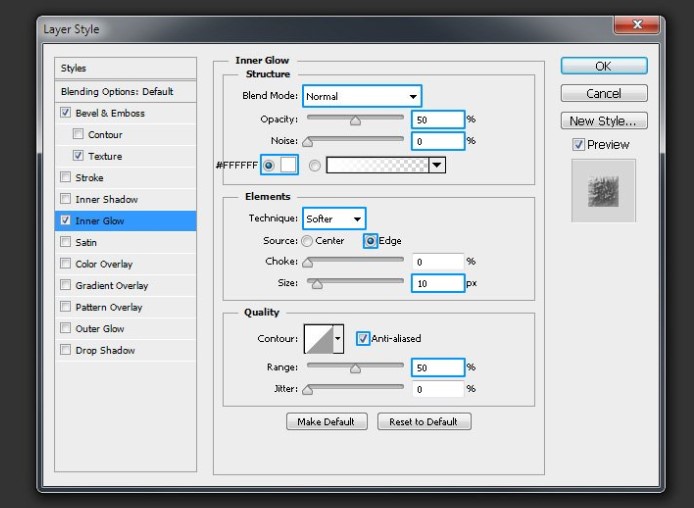Set the glow Source to Center
The height and width of the screenshot is (508, 694).
[x=306, y=241]
